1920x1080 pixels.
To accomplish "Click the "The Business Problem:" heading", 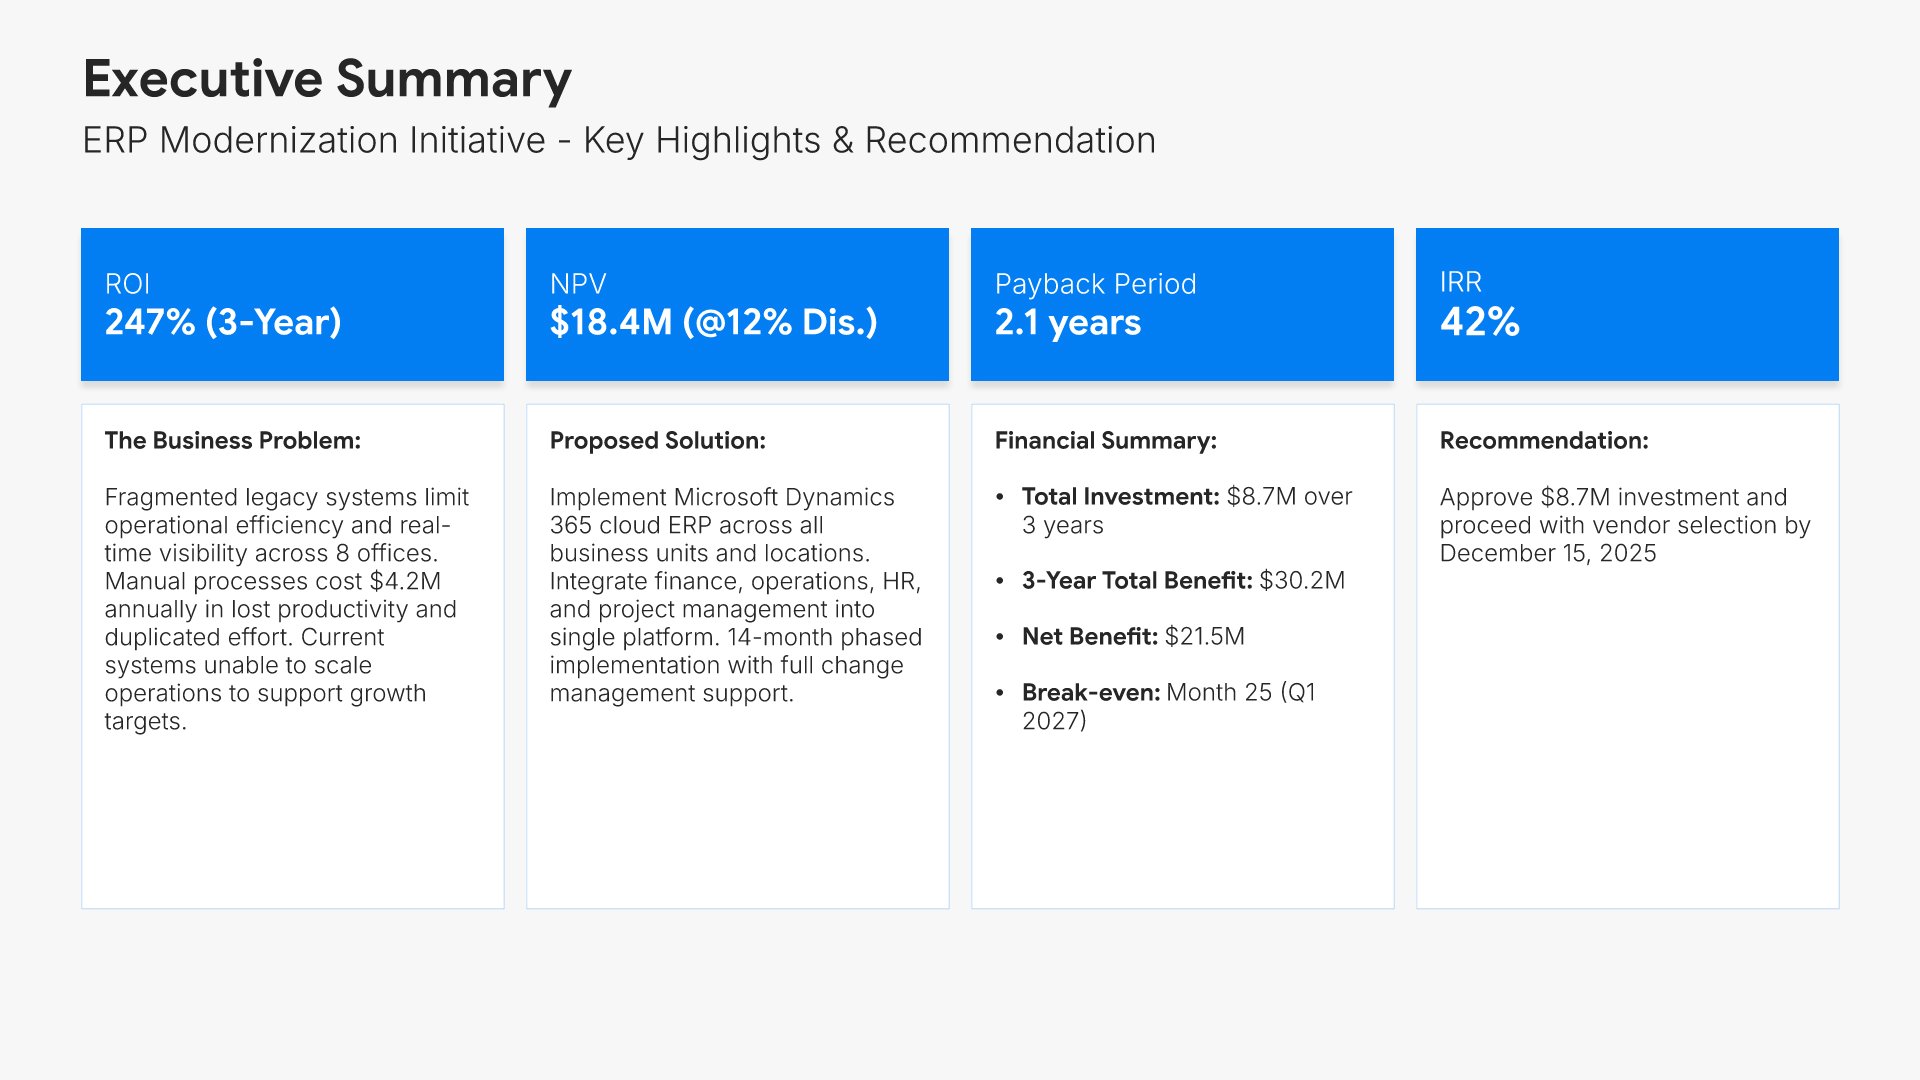I will pos(232,440).
